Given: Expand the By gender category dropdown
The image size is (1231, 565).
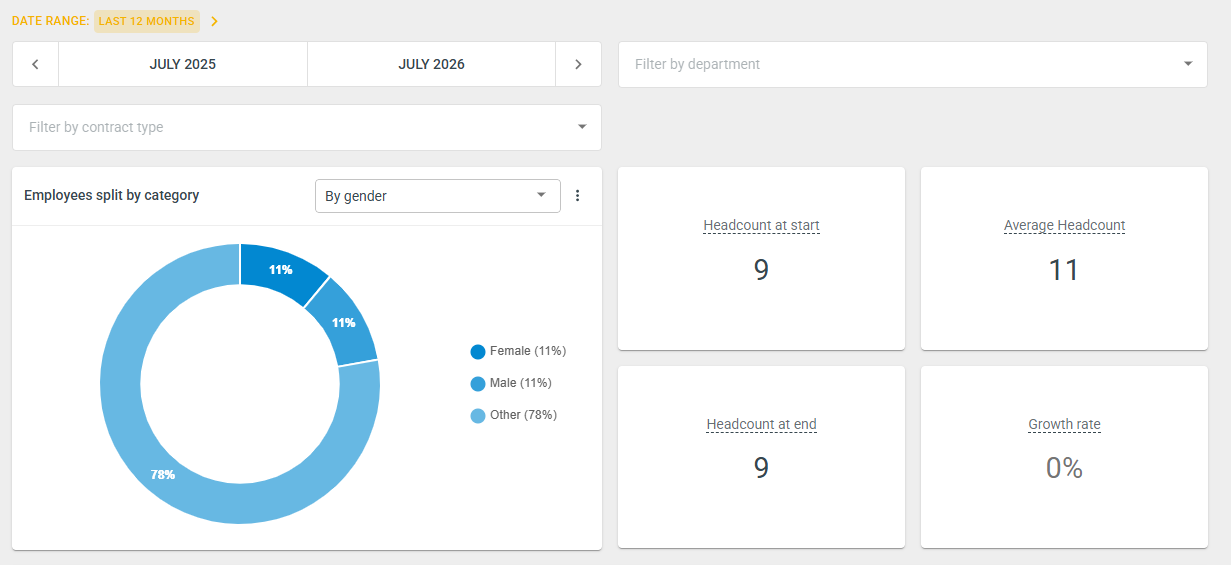Looking at the screenshot, I should [x=437, y=196].
